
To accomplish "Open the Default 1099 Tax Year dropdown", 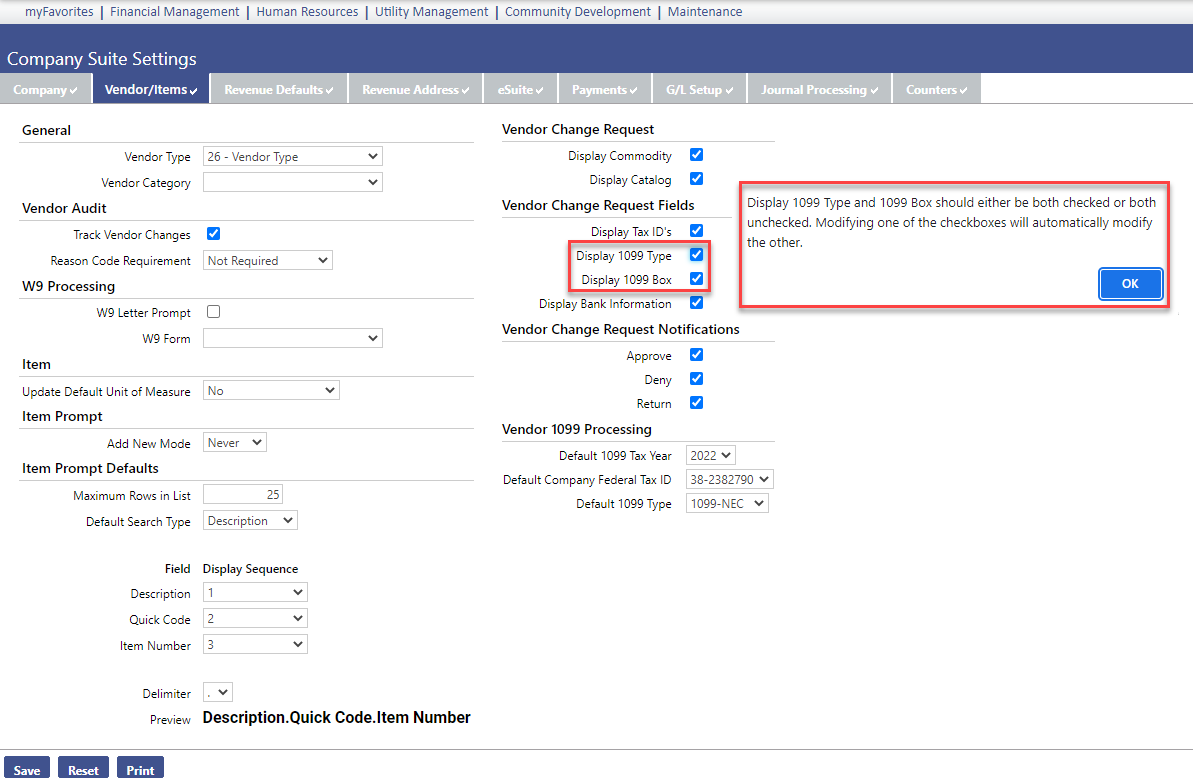I will click(710, 455).
